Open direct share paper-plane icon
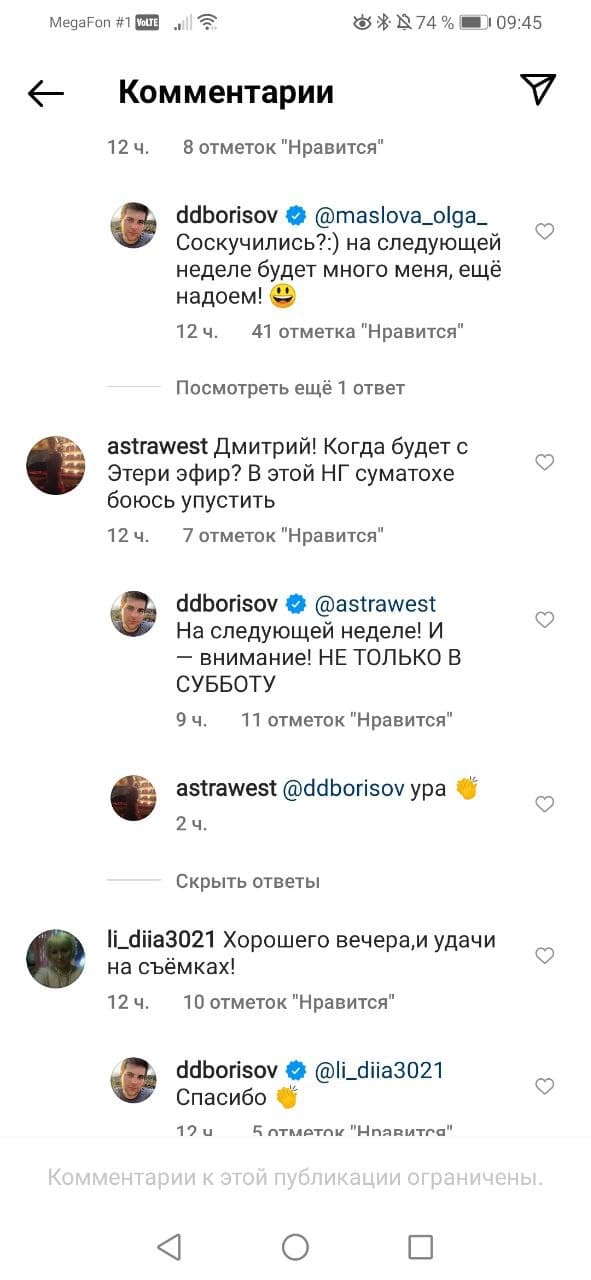Viewport: 591px width, 1280px height. click(x=538, y=90)
